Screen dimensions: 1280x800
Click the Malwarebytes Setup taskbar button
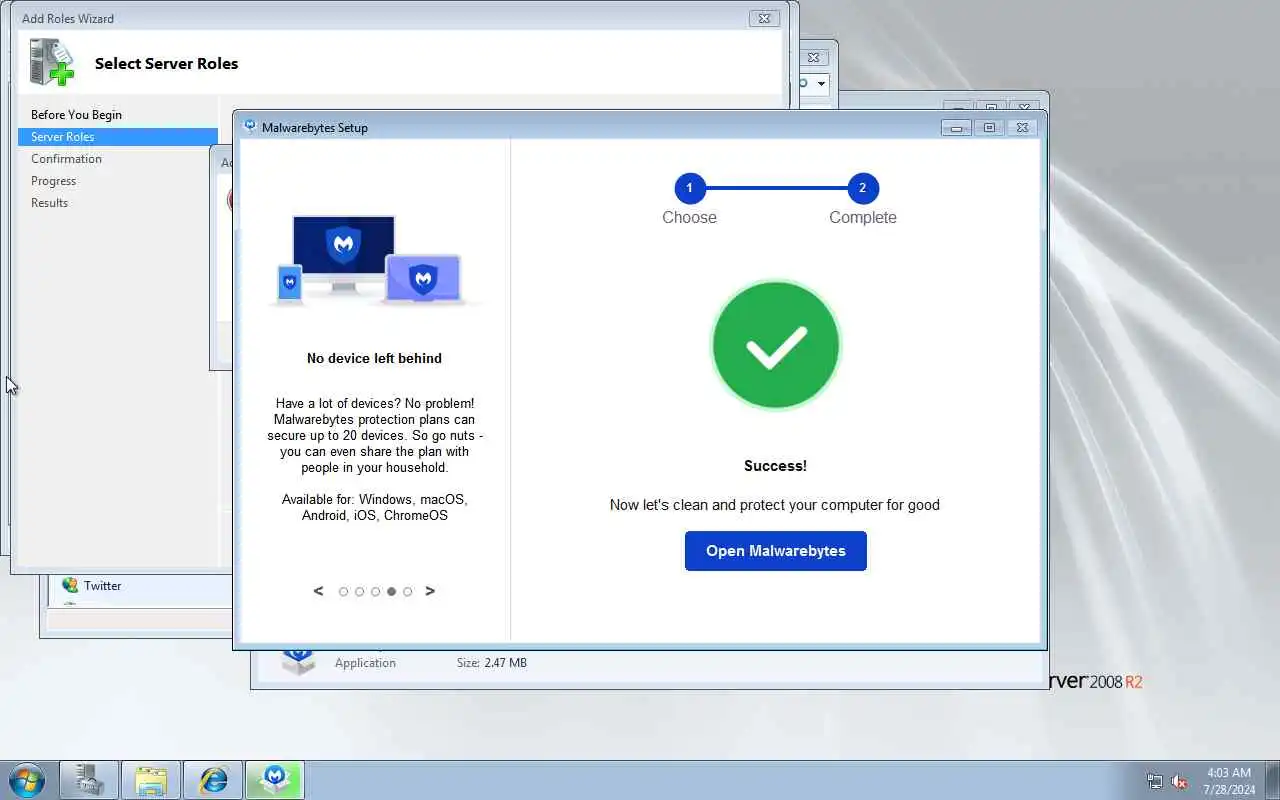(x=275, y=780)
